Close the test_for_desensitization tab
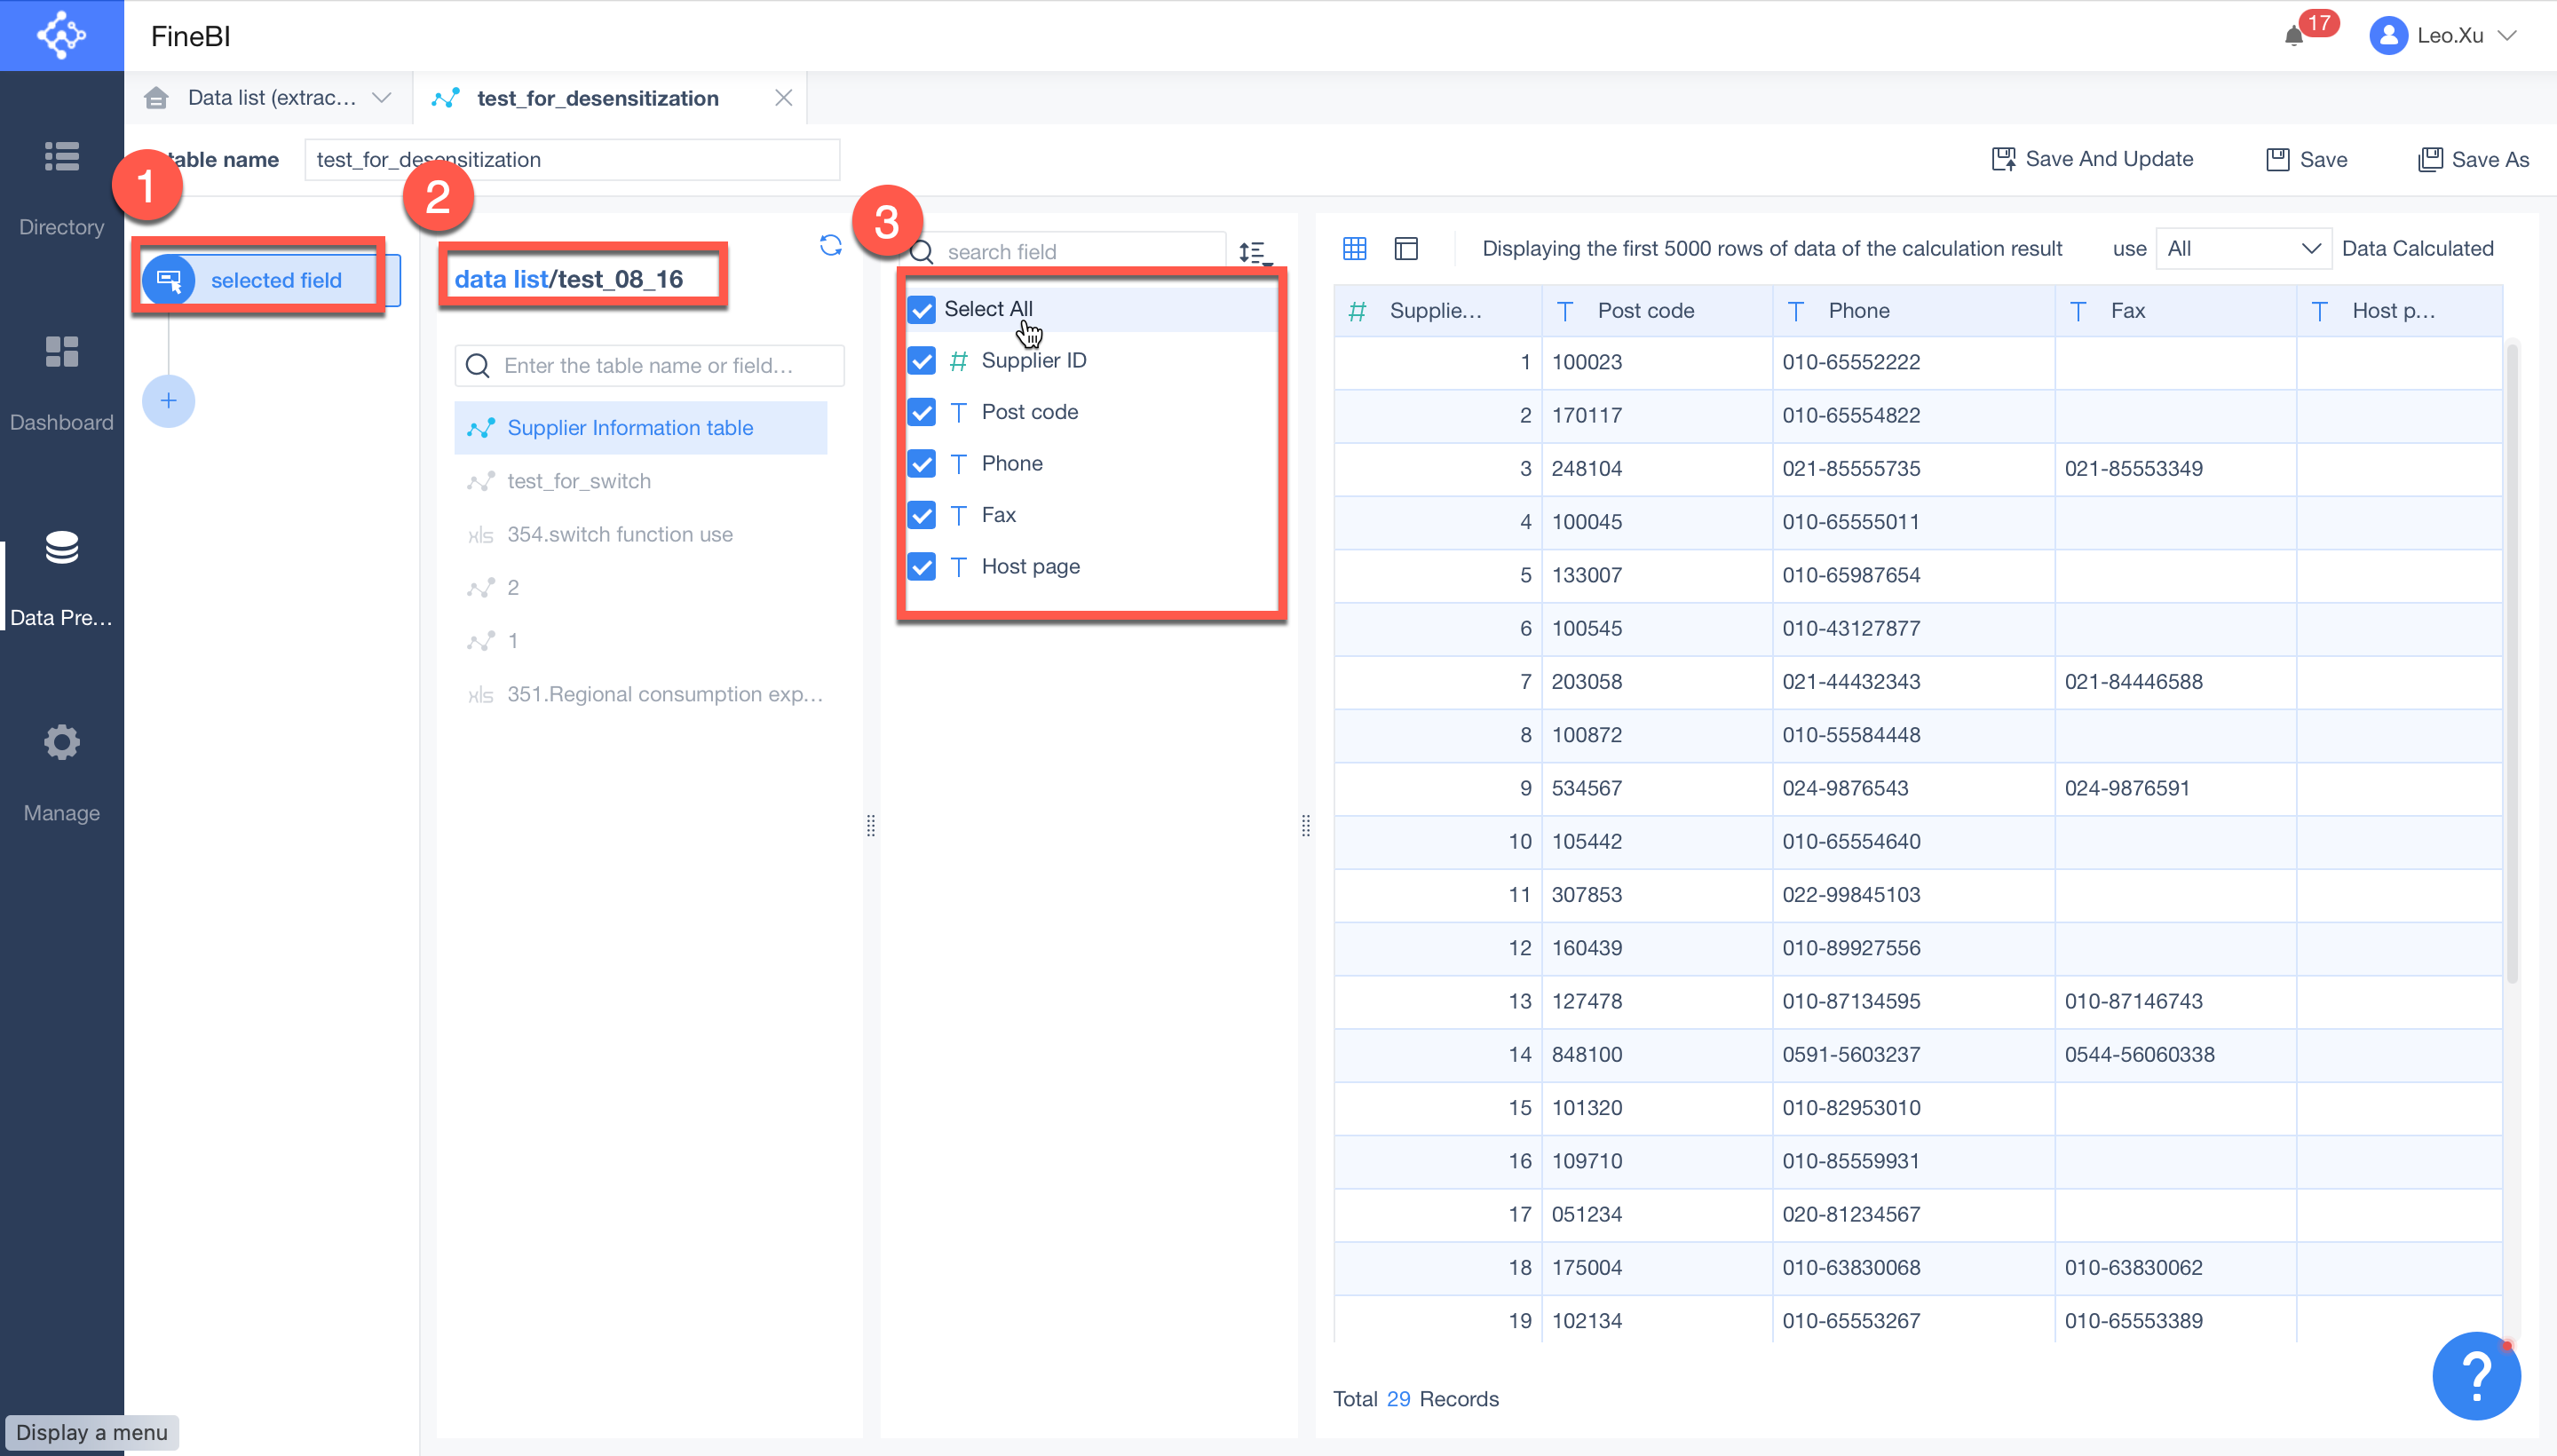Image resolution: width=2557 pixels, height=1456 pixels. click(x=783, y=98)
